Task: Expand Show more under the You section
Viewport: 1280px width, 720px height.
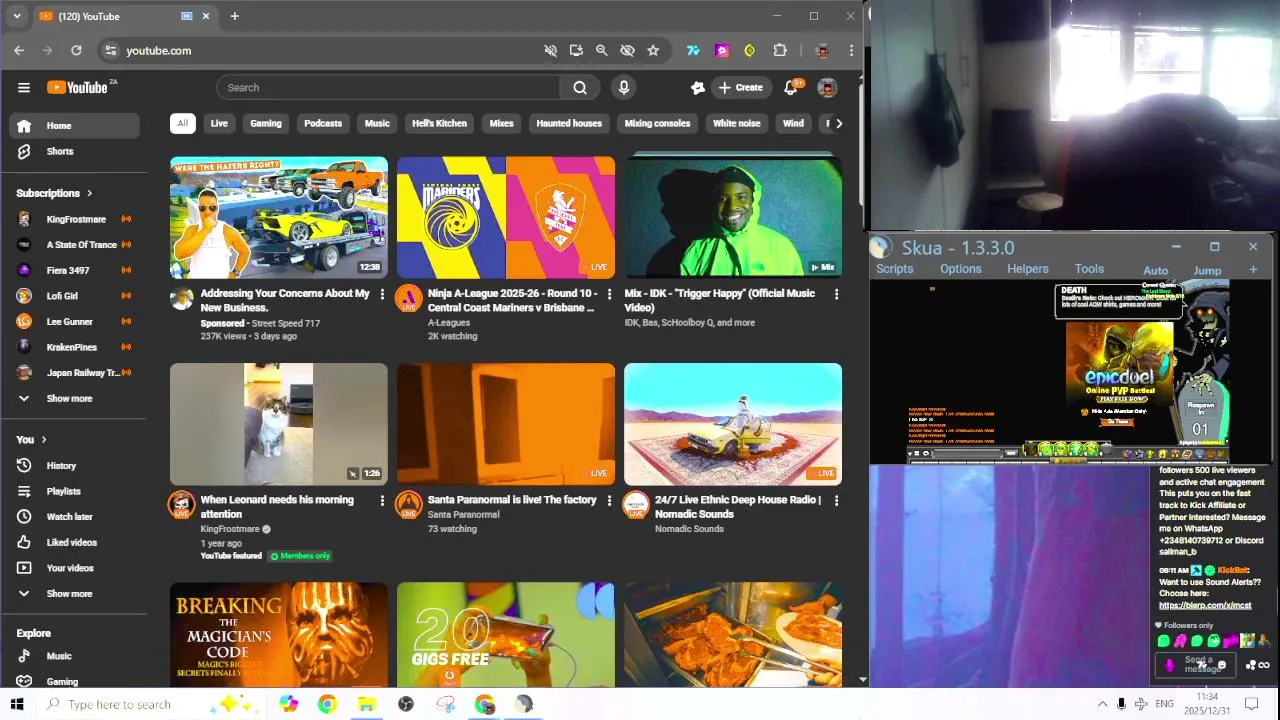Action: click(75, 593)
